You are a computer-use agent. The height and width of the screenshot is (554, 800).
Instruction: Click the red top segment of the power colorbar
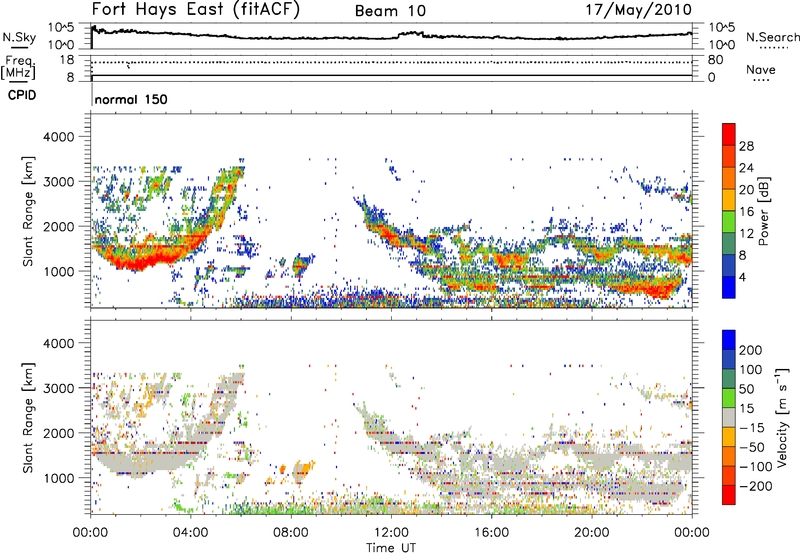729,134
